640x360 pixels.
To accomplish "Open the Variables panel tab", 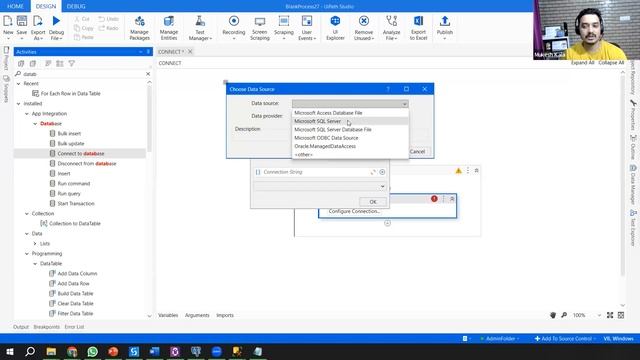I will pyautogui.click(x=168, y=315).
